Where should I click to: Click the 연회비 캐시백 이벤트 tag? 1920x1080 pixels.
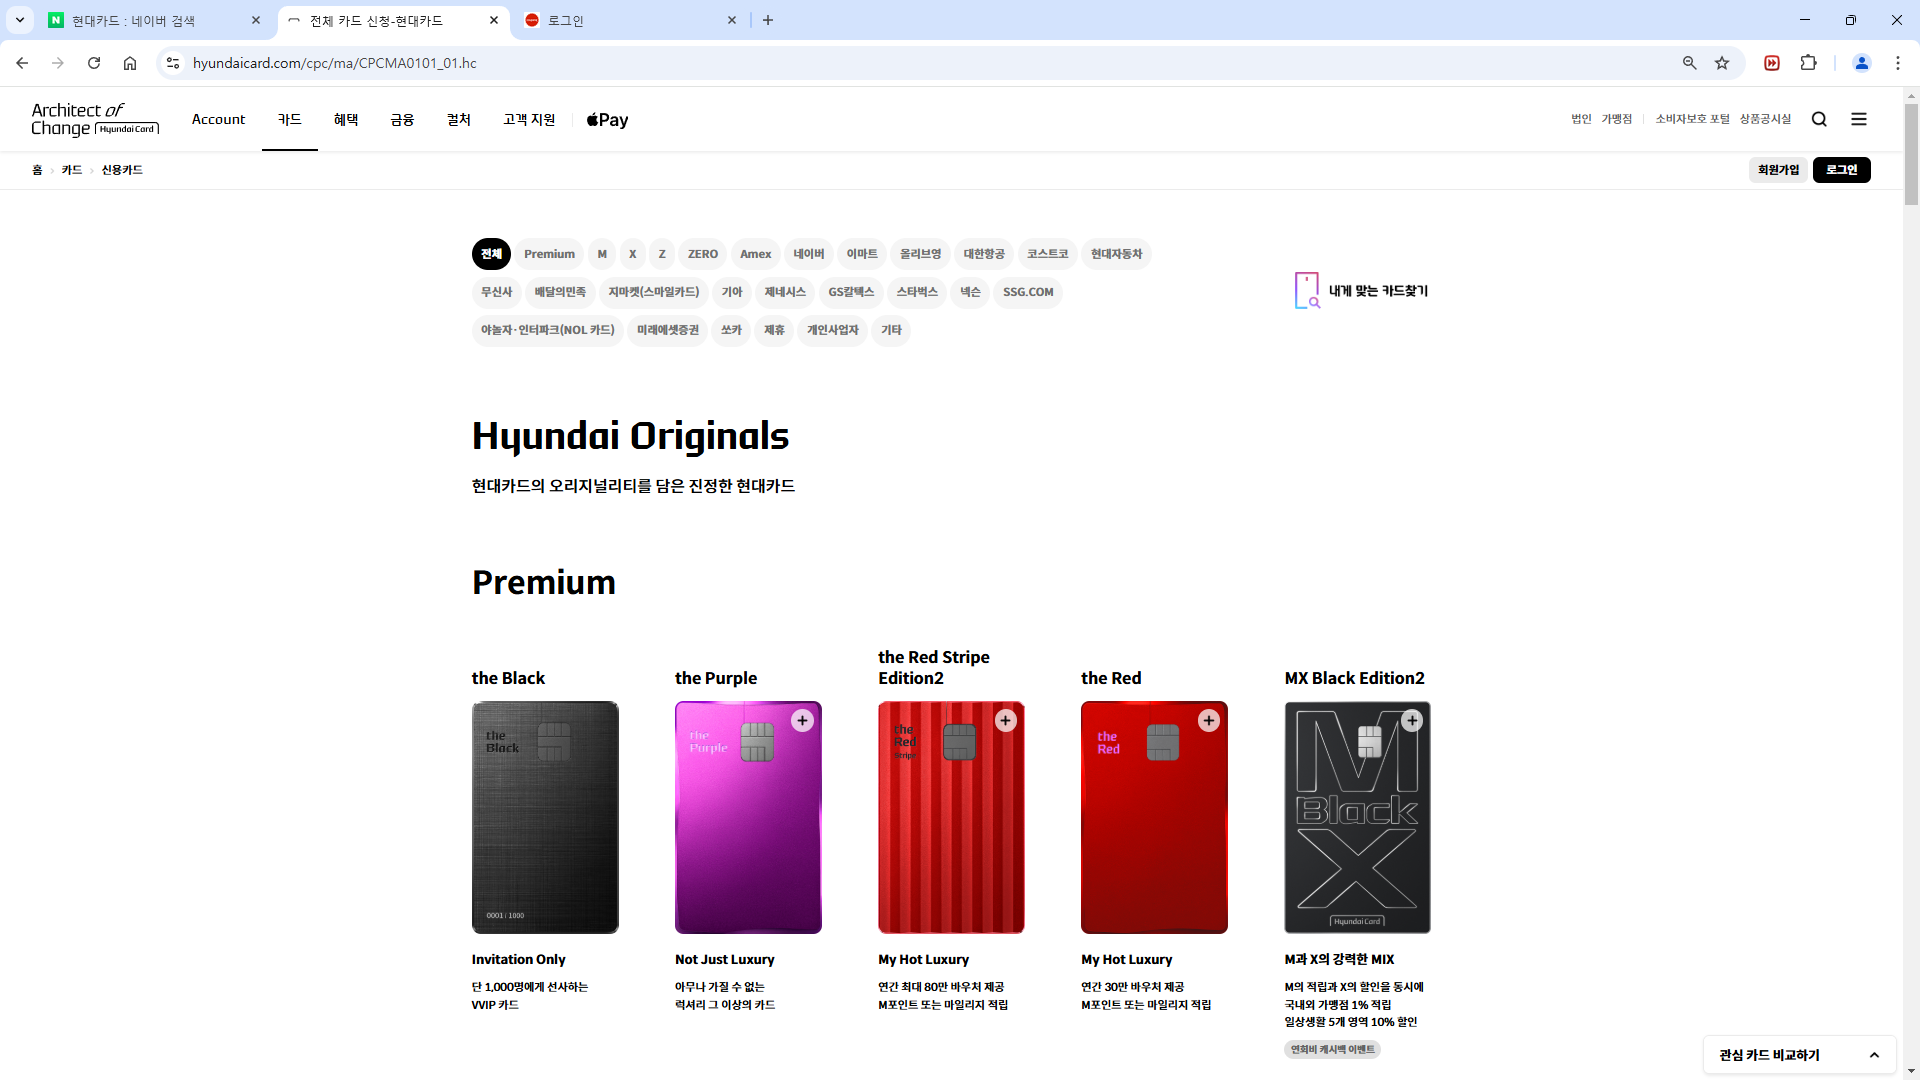(x=1332, y=1050)
